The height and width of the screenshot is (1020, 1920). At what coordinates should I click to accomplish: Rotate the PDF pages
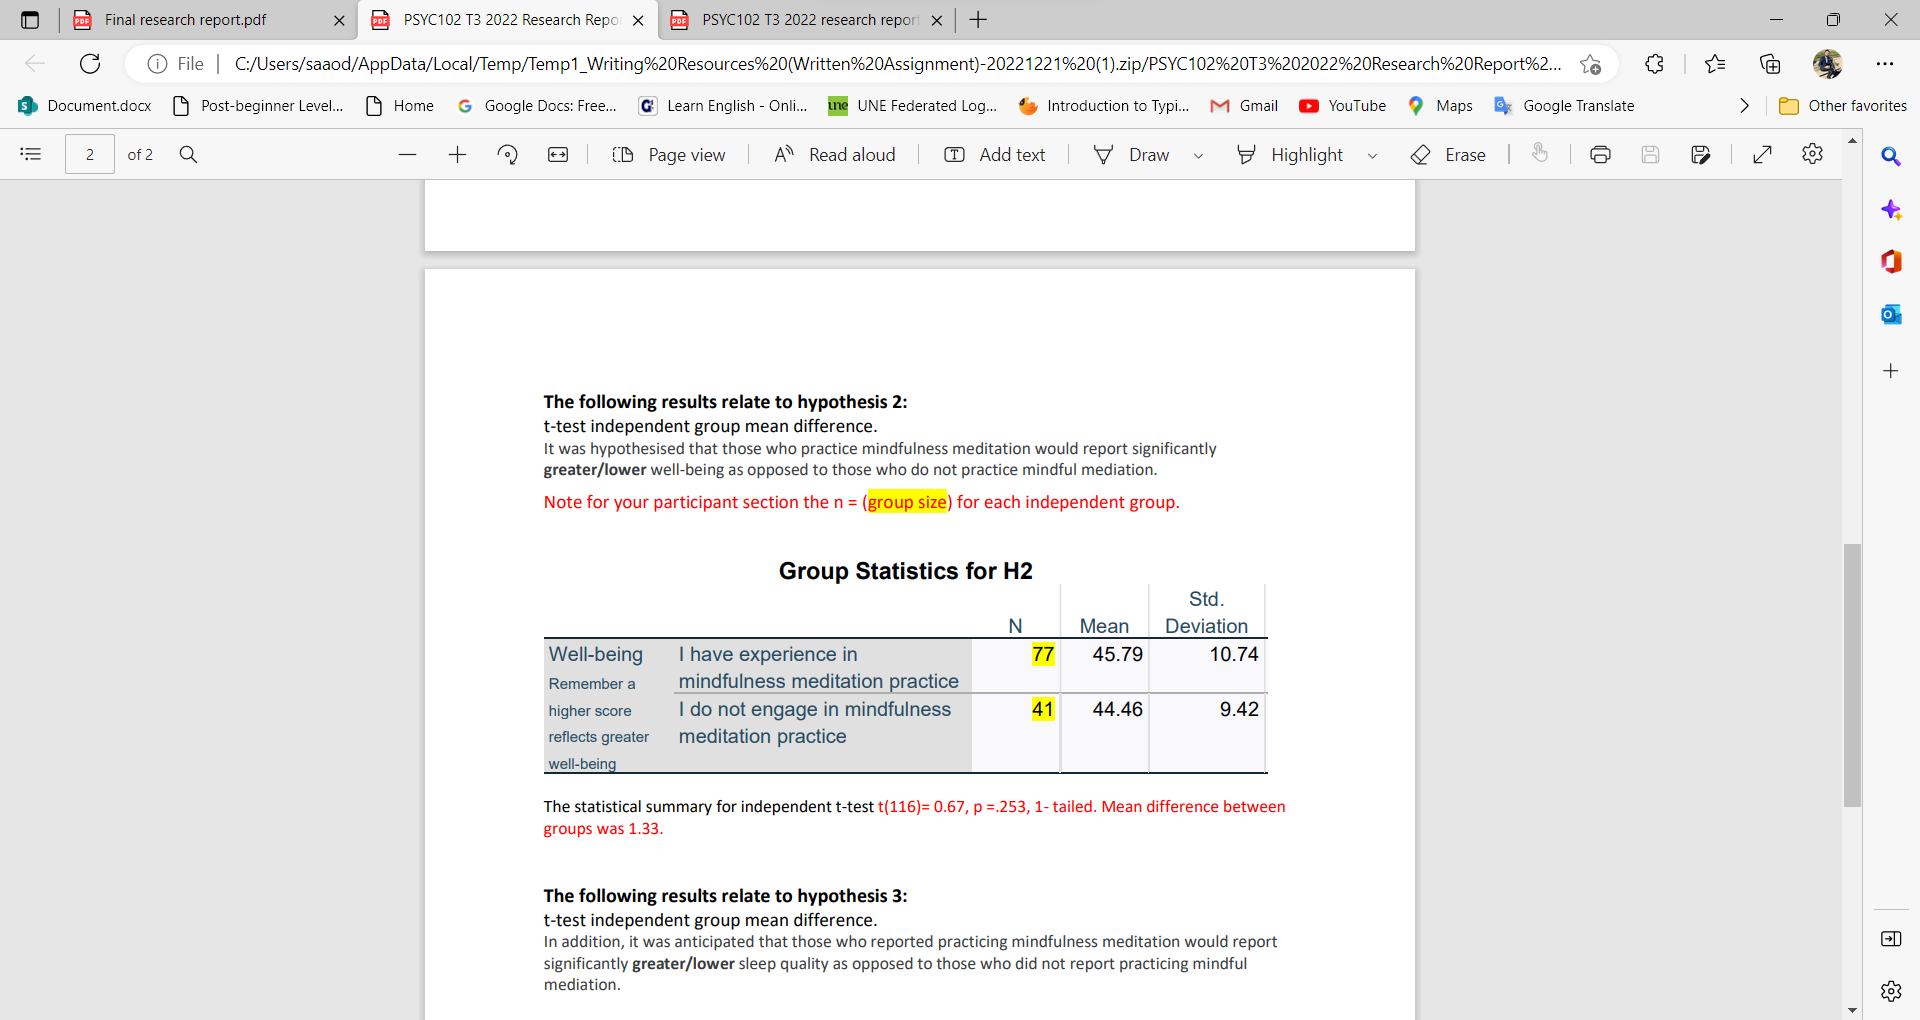coord(508,154)
